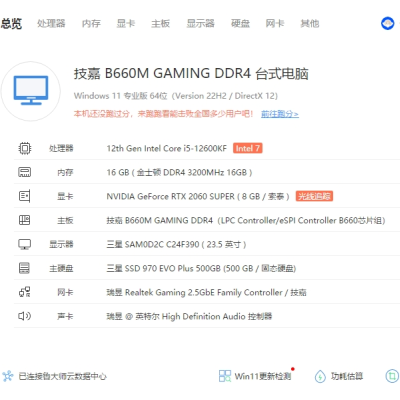
Task: Click the red benchmark prompt text
Action: click(x=164, y=114)
